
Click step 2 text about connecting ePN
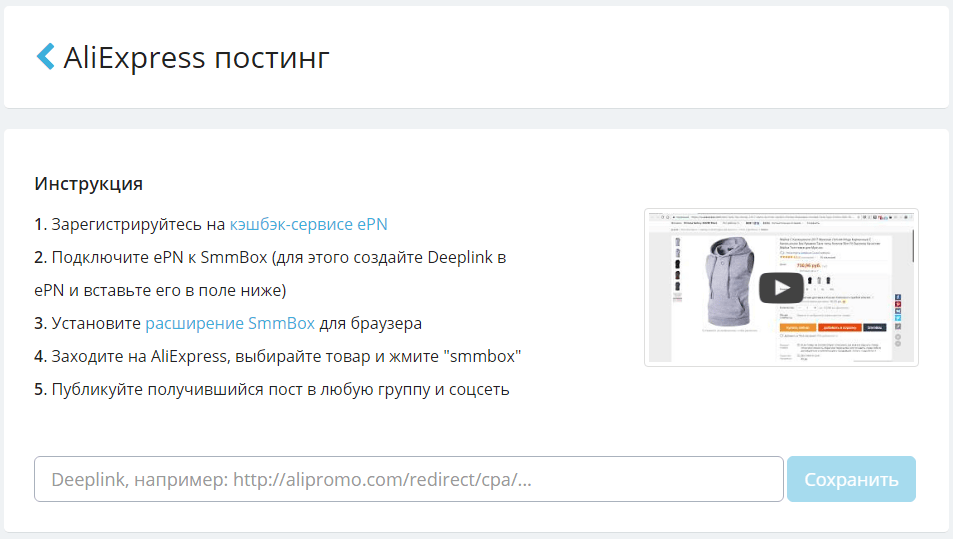[x=270, y=257]
